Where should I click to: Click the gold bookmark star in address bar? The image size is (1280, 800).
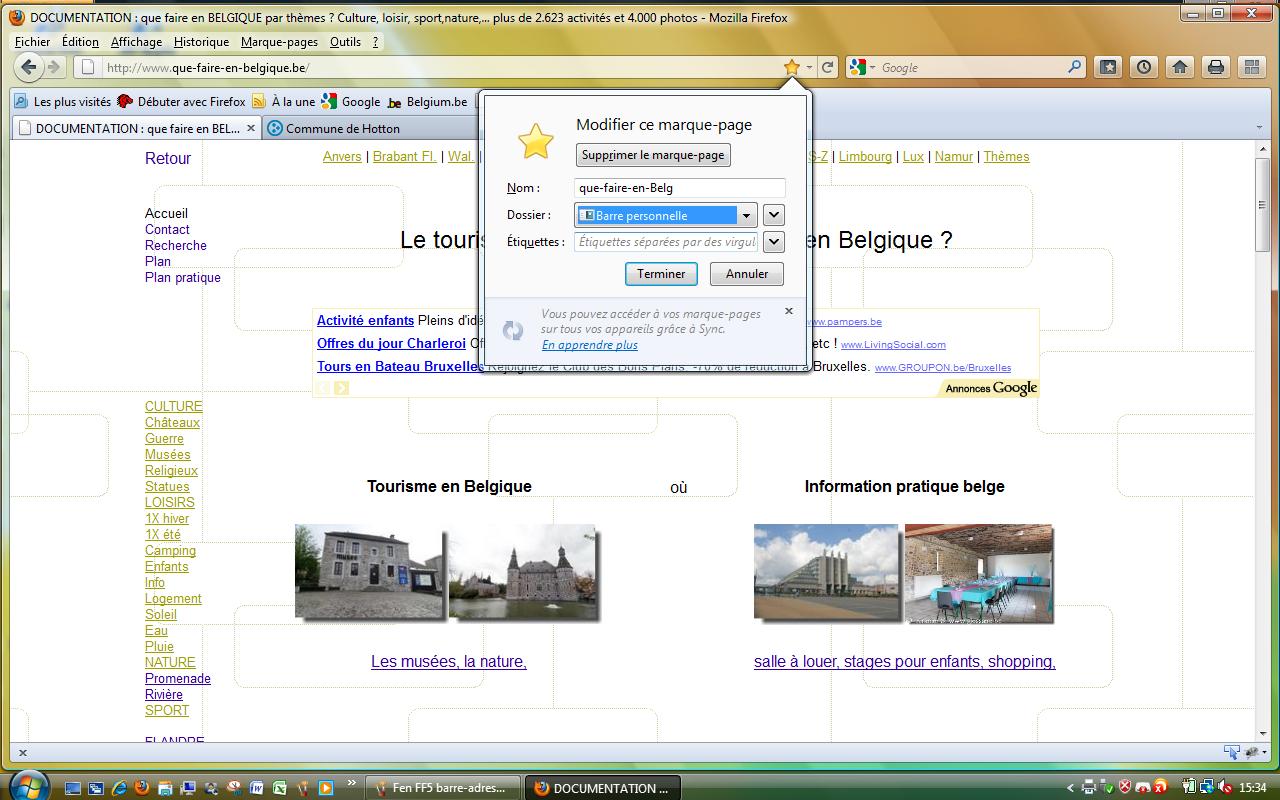791,67
